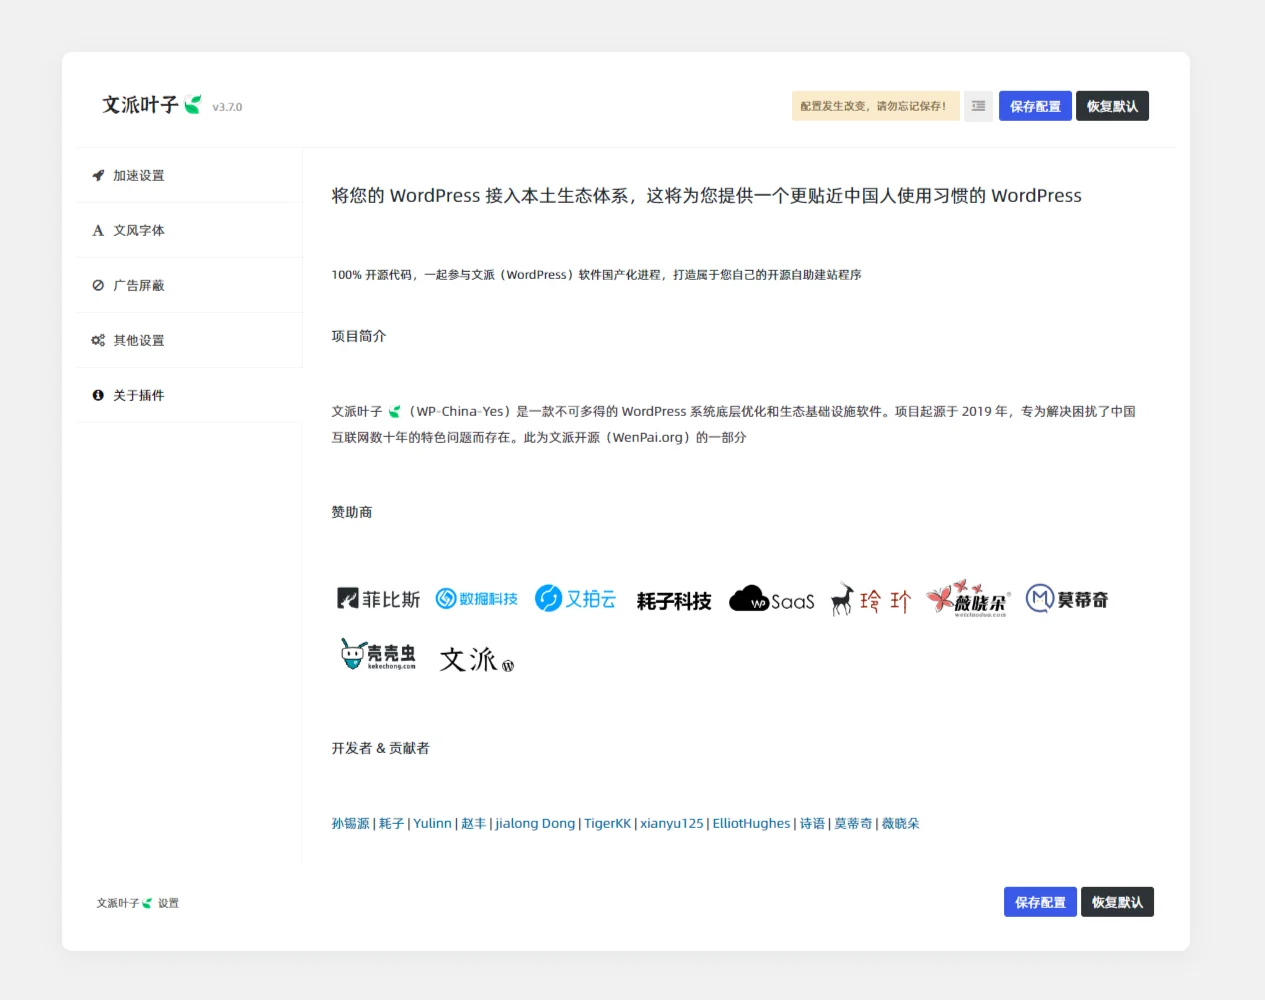Click the 耗子科技 sponsor logo
The width and height of the screenshot is (1265, 1000).
click(673, 601)
